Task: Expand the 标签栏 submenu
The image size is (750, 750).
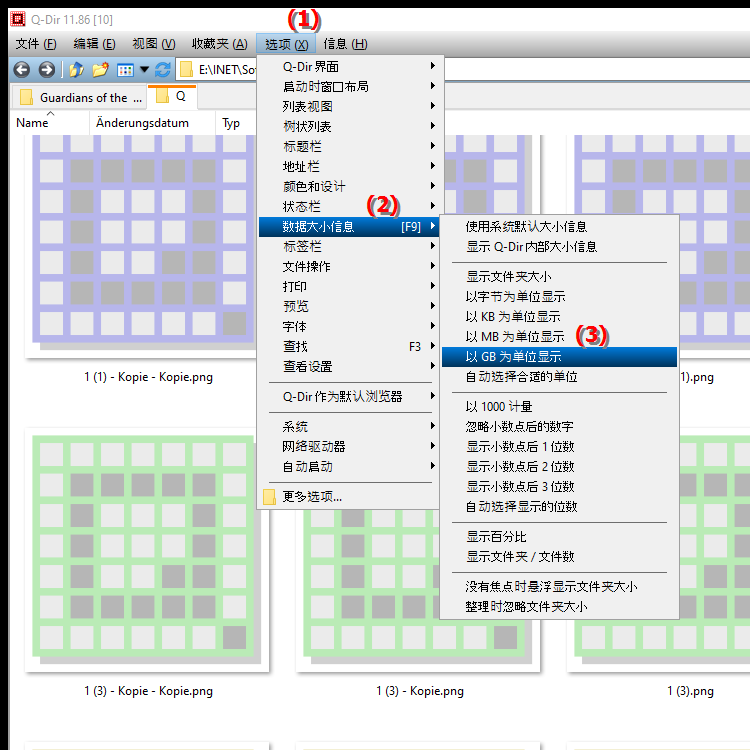Action: [x=351, y=246]
